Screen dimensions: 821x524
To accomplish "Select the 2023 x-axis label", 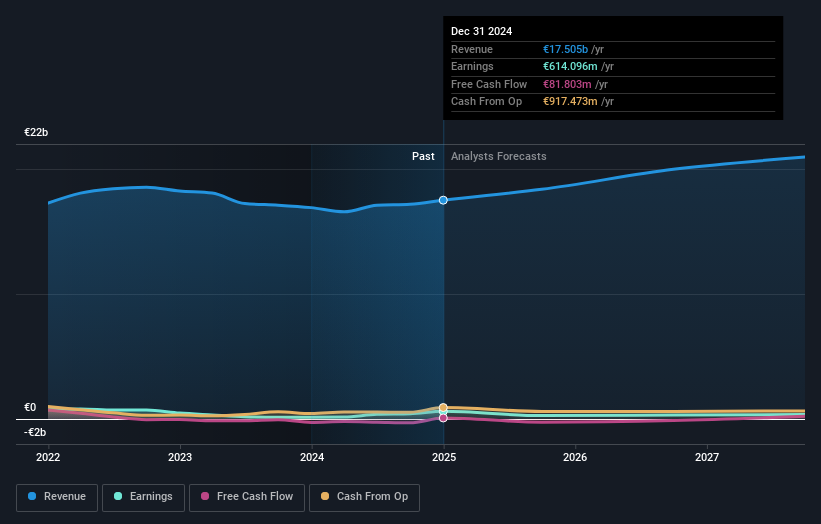I will 180,458.
